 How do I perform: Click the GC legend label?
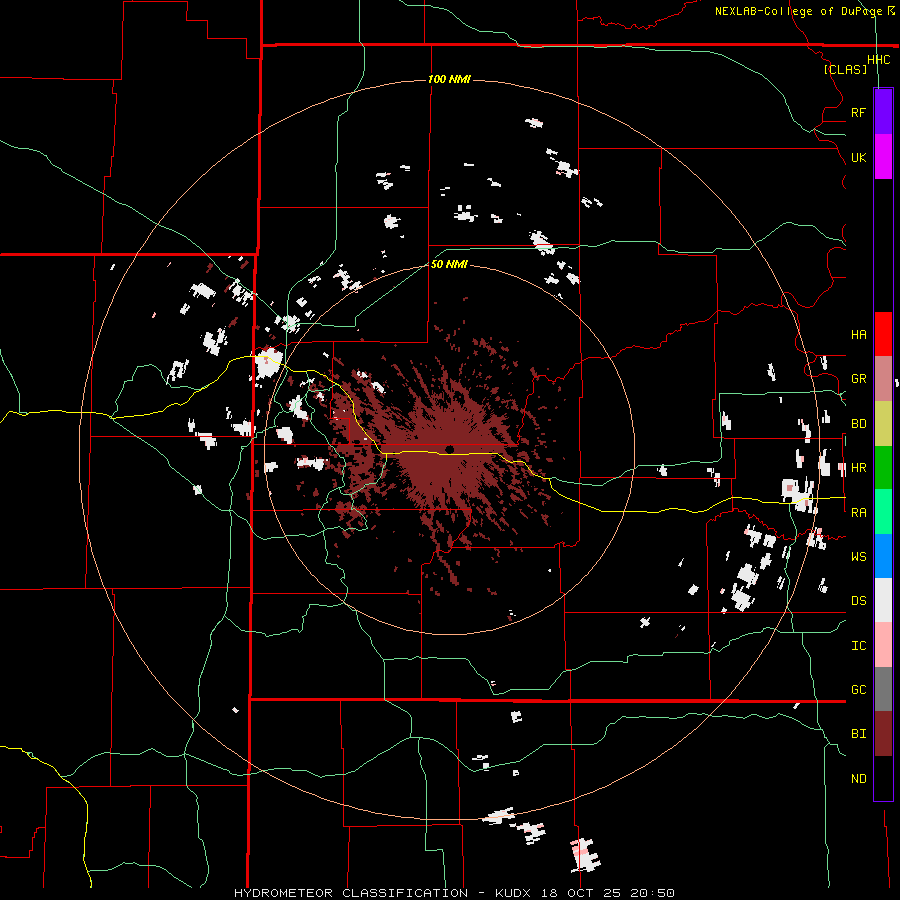click(x=858, y=690)
